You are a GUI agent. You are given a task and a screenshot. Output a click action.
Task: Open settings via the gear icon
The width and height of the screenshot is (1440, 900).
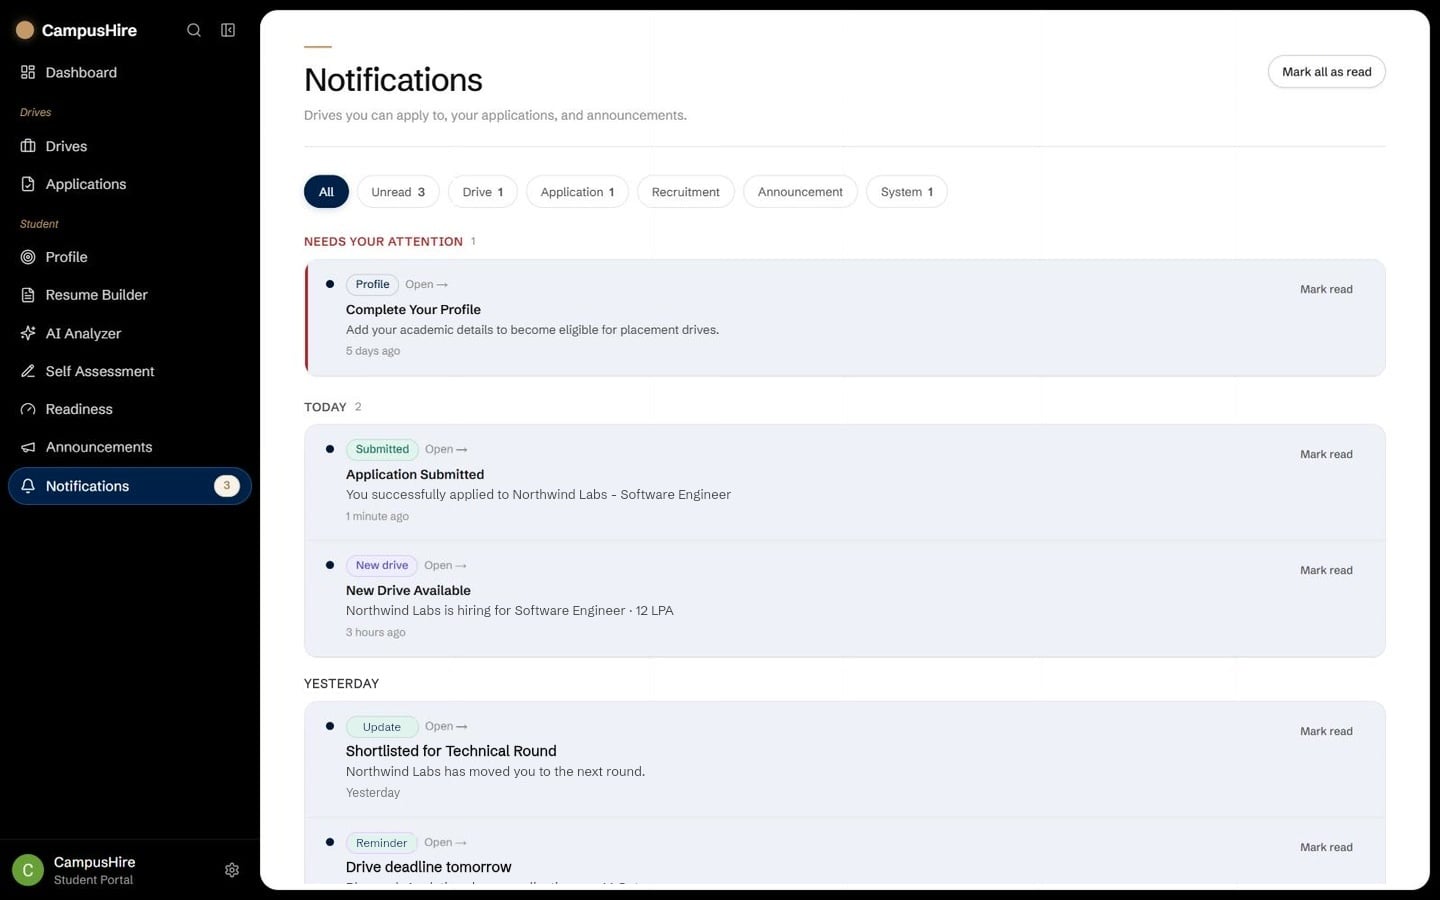click(232, 870)
